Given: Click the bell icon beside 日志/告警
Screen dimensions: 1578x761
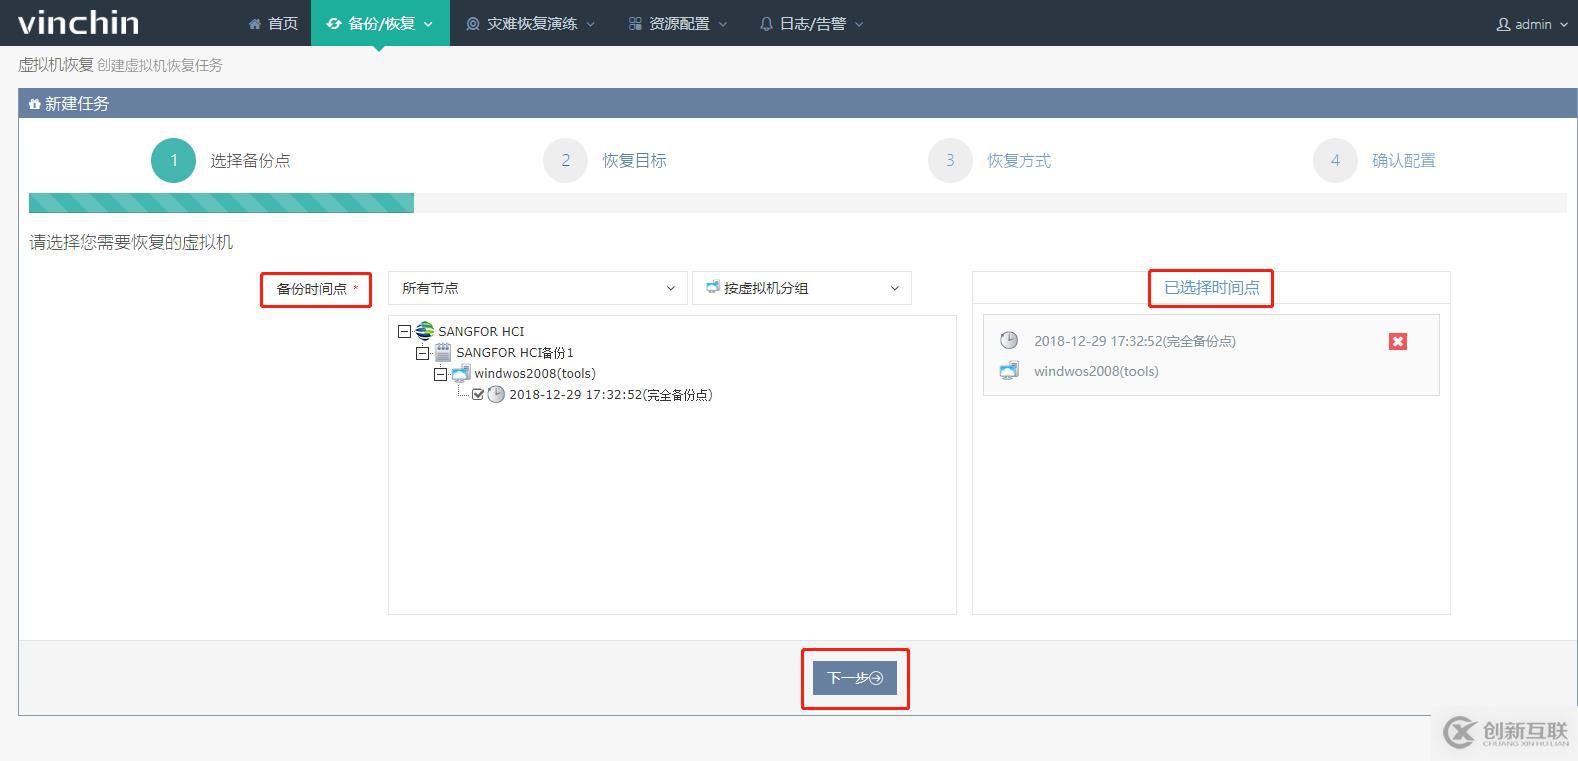Looking at the screenshot, I should 766,24.
